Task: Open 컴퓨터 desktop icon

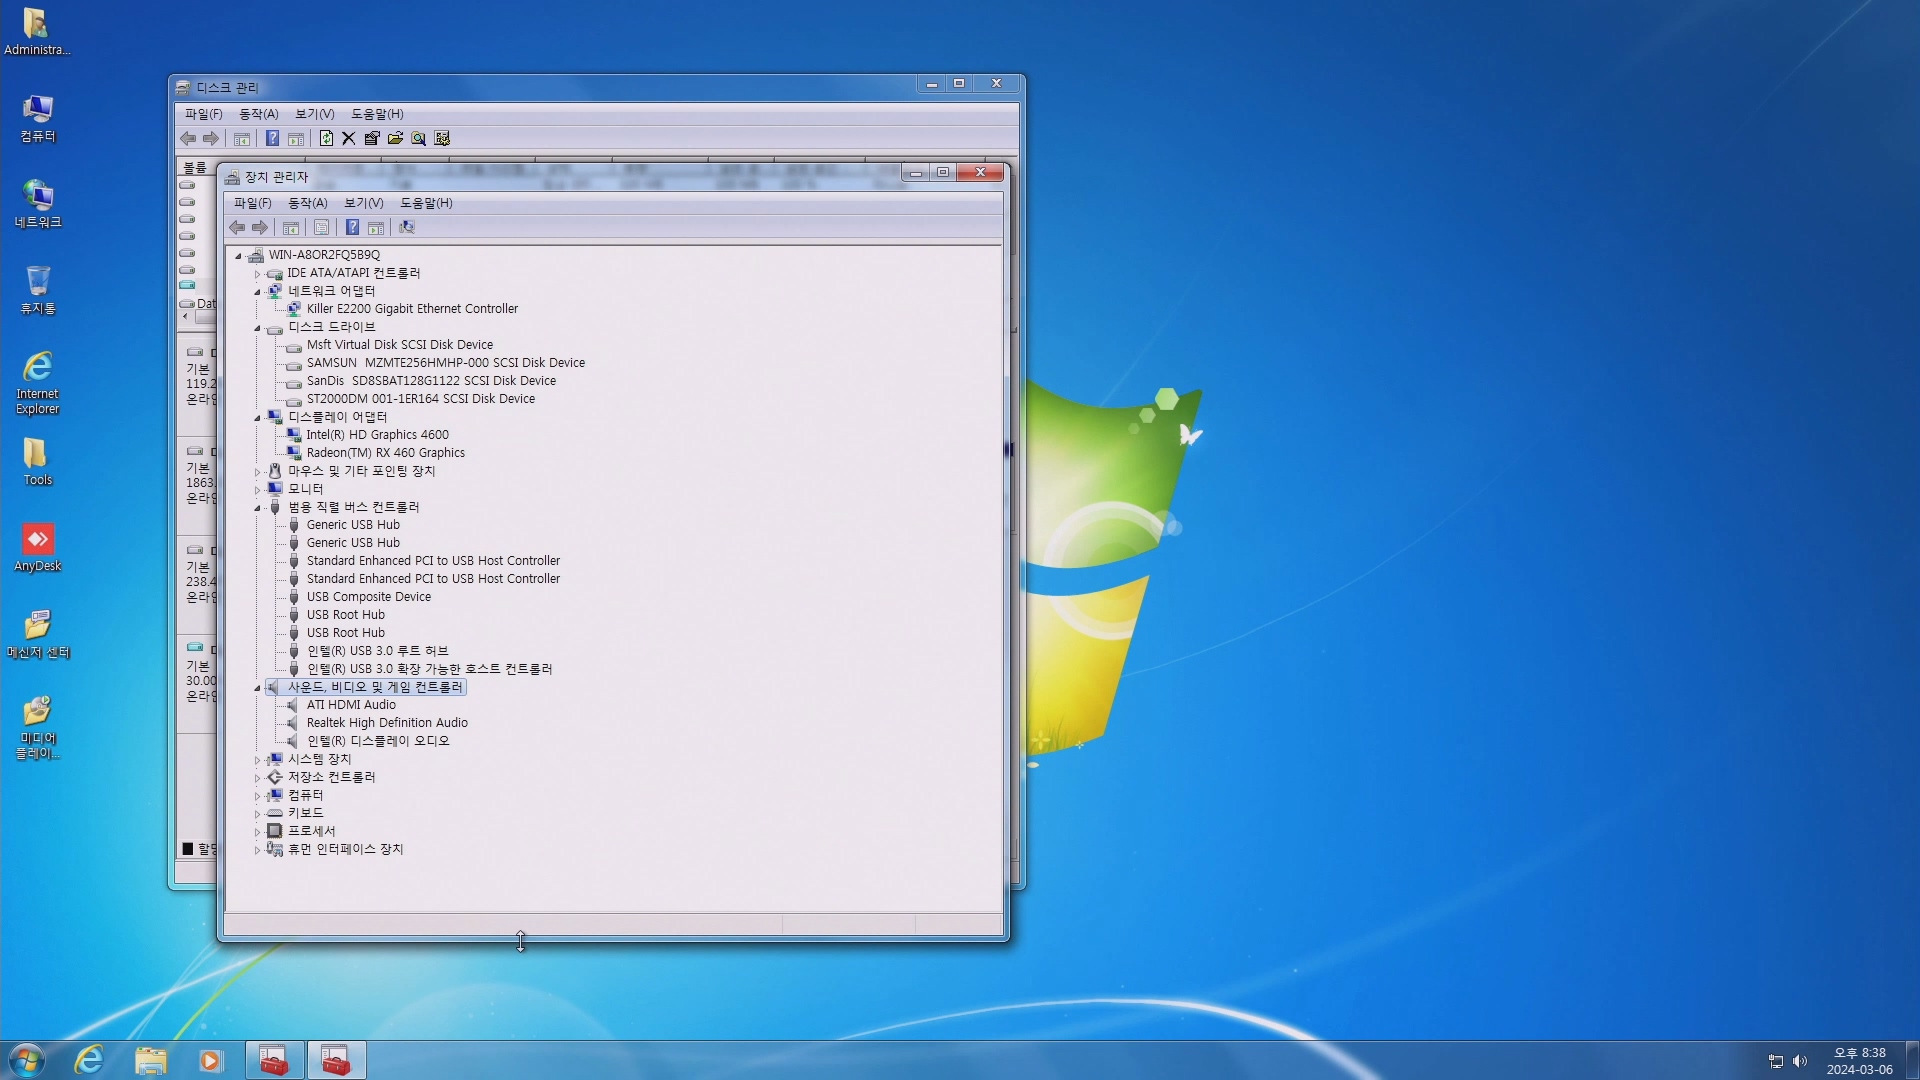Action: pyautogui.click(x=38, y=118)
